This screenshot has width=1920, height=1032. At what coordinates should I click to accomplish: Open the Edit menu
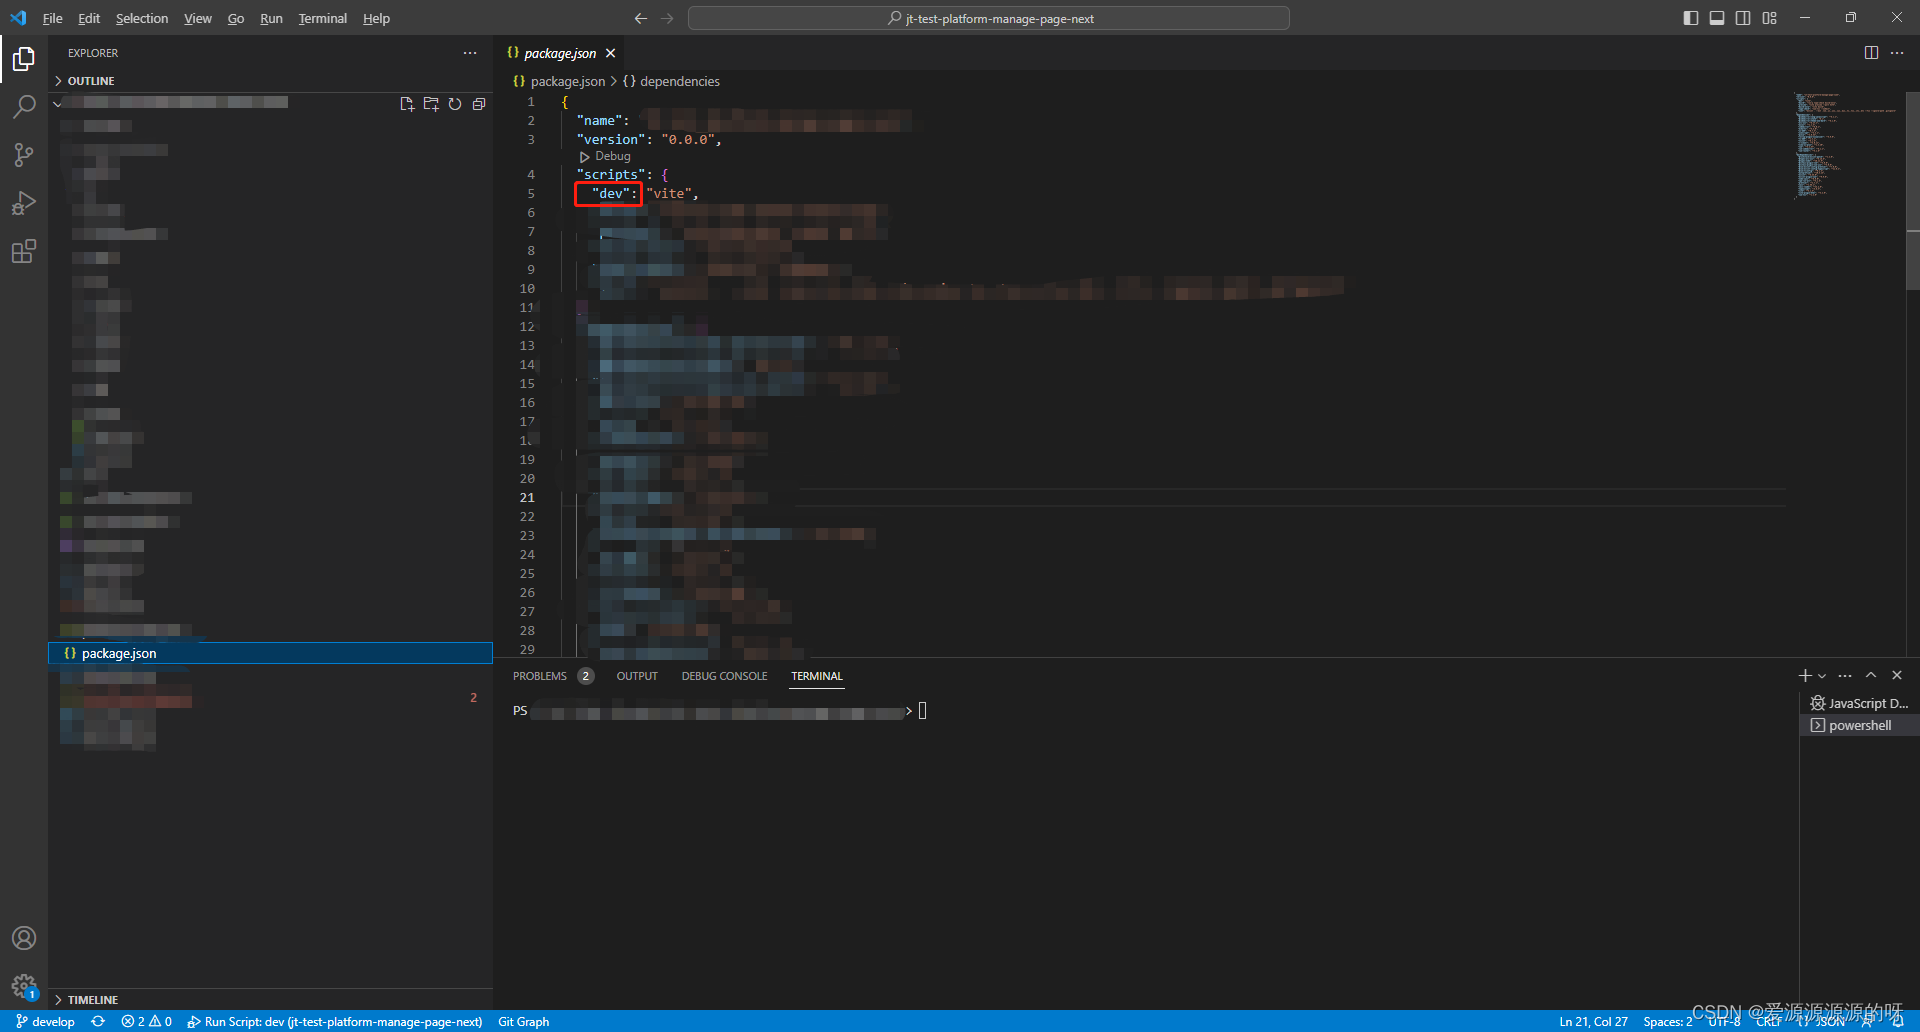(89, 18)
